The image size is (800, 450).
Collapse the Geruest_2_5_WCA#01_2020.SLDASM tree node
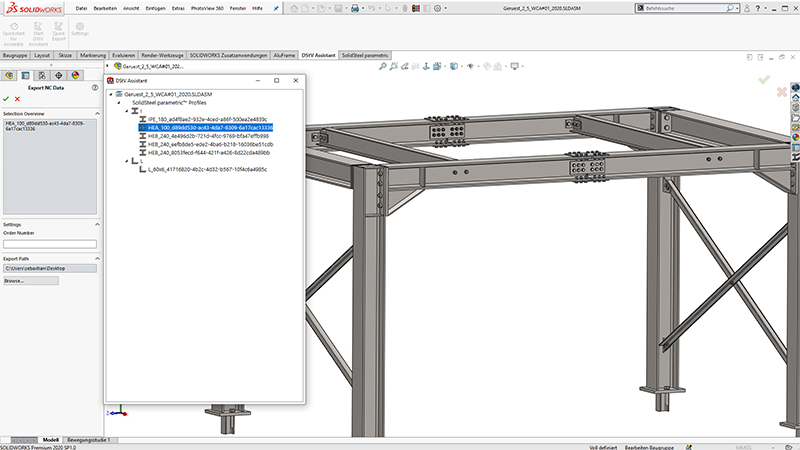pos(111,94)
